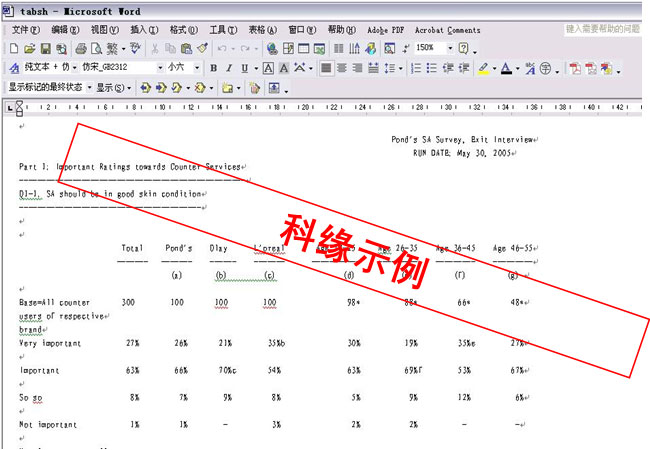Open 显示标记的最终状态 review view dropdown
The height and width of the screenshot is (450, 650).
(90, 87)
